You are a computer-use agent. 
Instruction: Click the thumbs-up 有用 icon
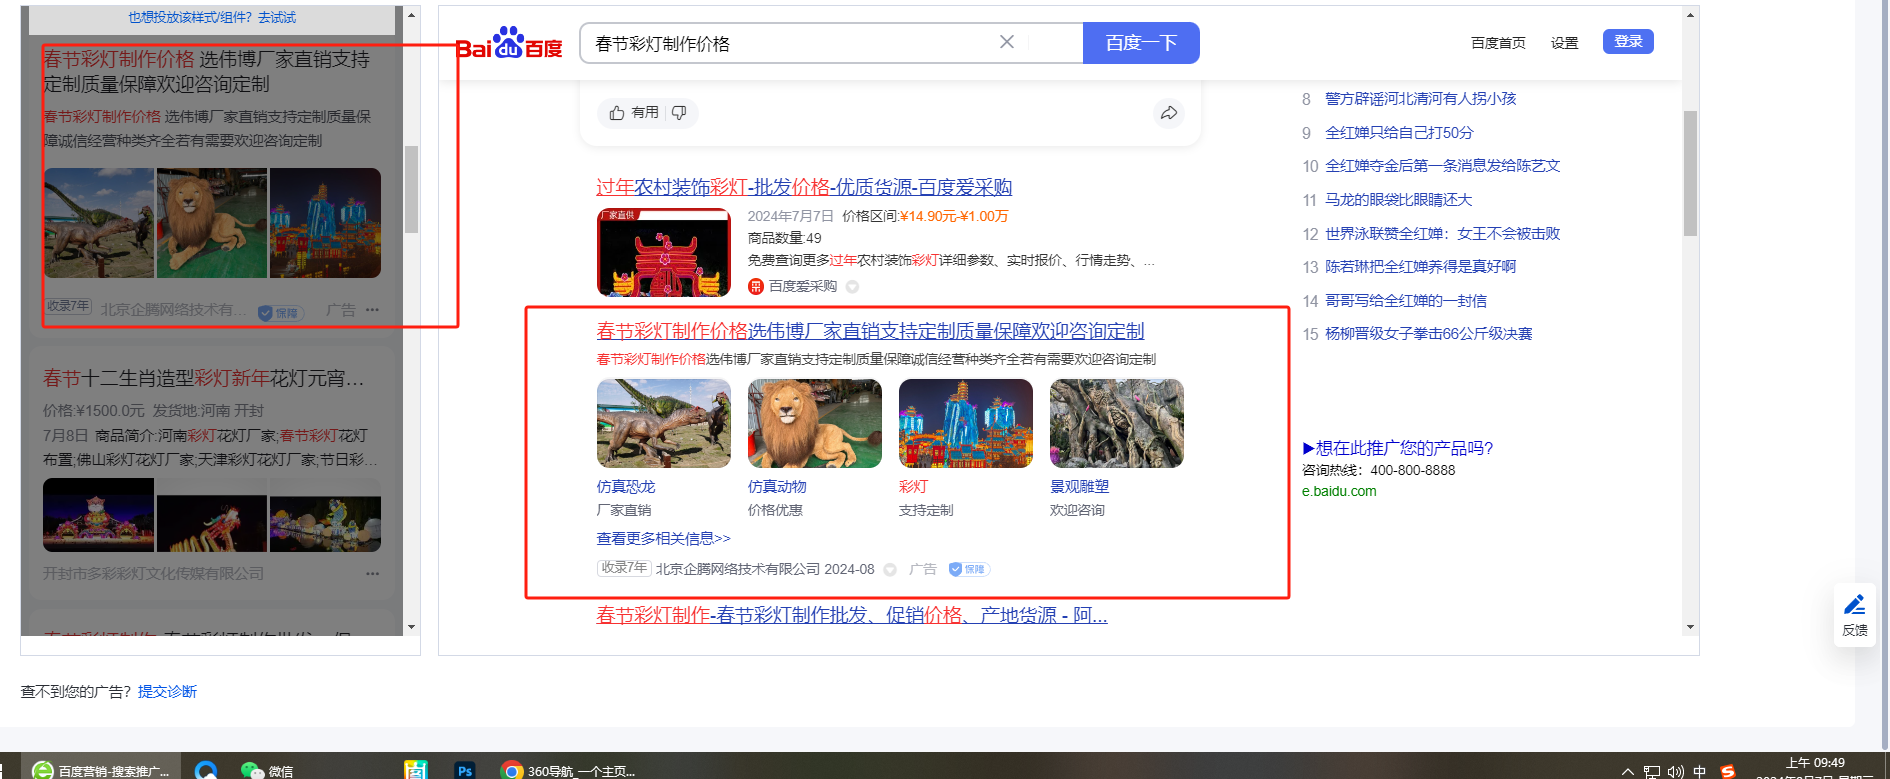617,113
